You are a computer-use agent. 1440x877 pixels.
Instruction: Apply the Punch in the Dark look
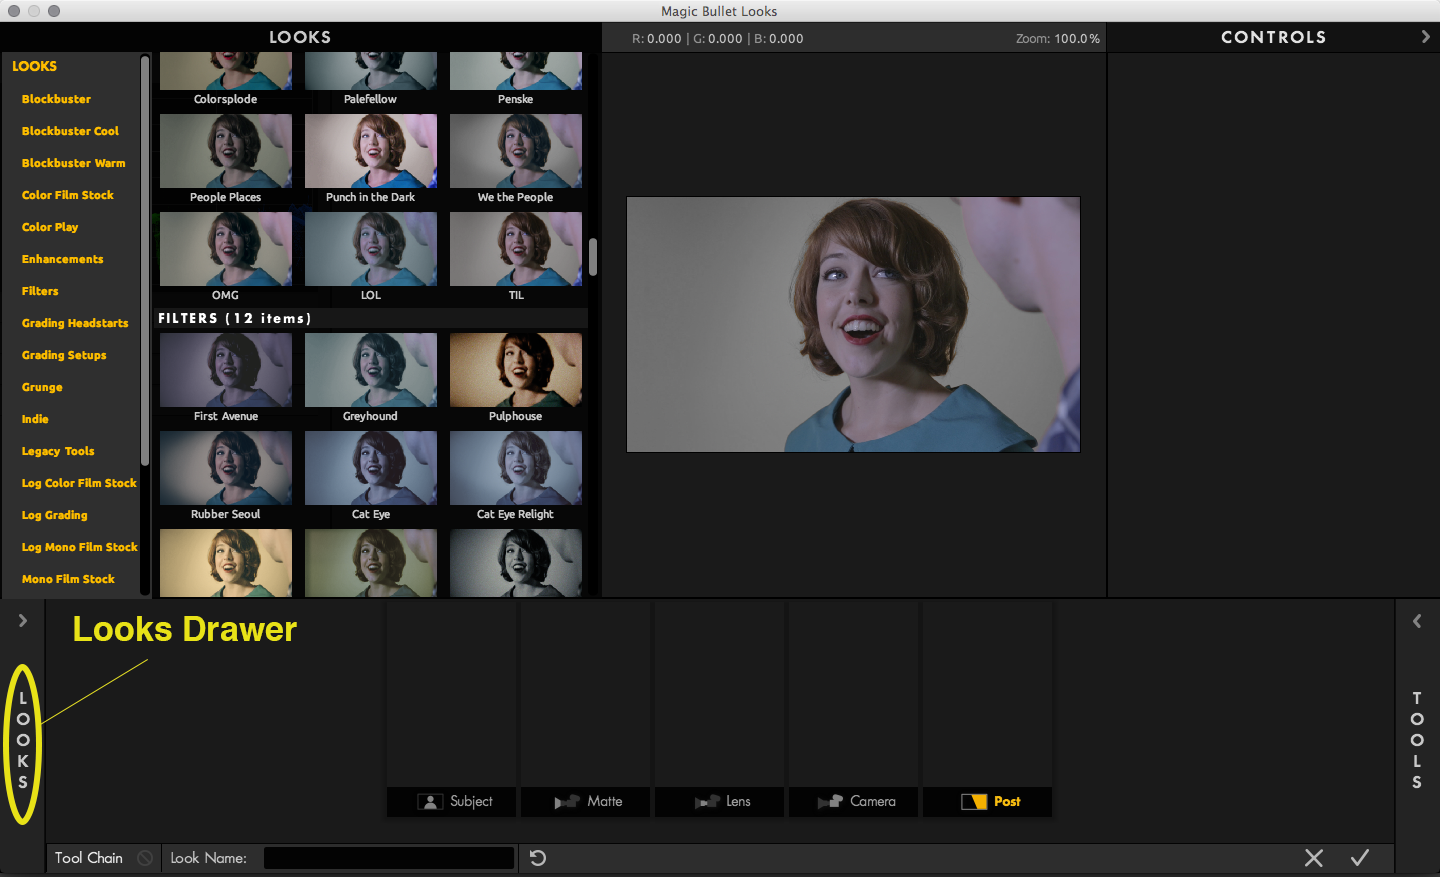coord(371,151)
